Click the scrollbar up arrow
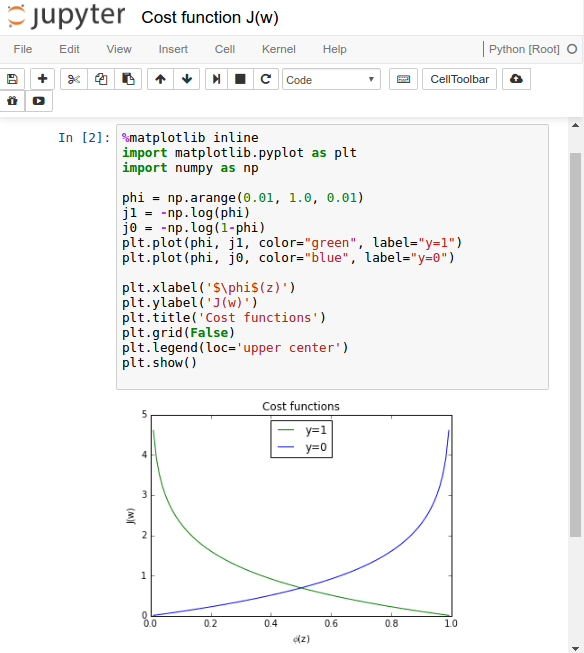The width and height of the screenshot is (584, 653). point(575,125)
